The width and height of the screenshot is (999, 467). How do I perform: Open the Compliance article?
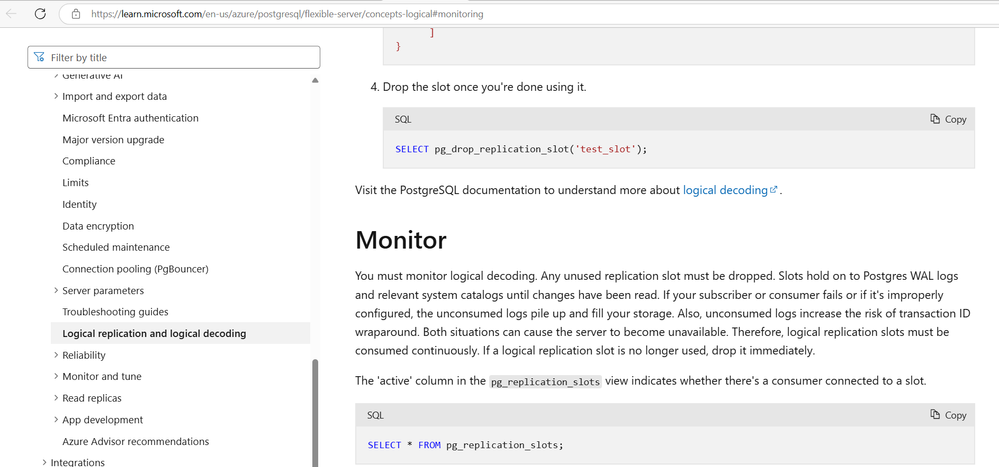[89, 161]
